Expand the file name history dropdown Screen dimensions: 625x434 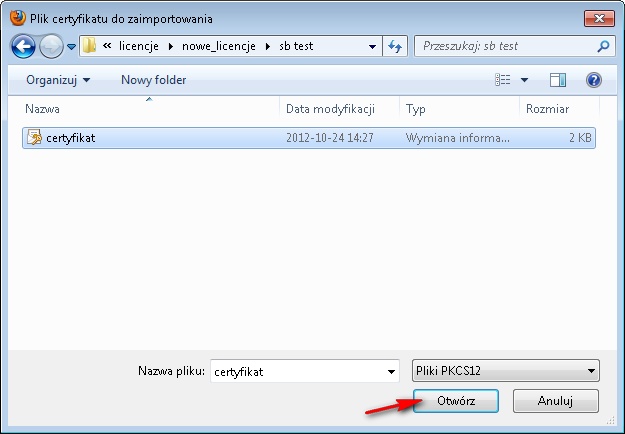[x=390, y=371]
